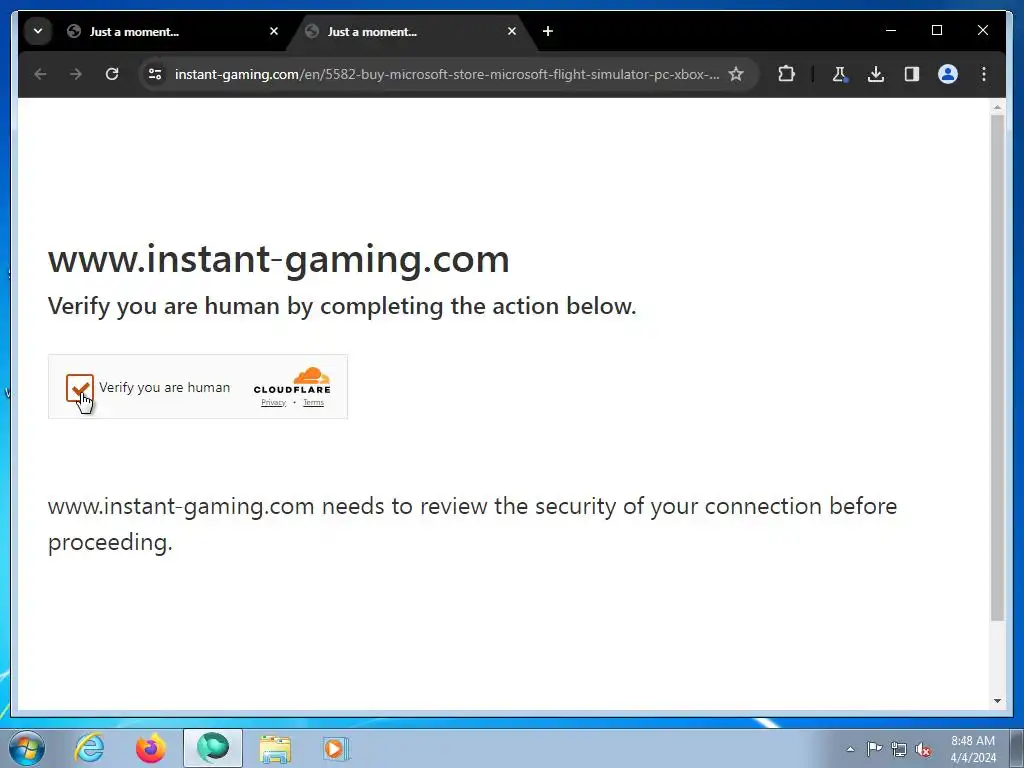
Task: Open the Cloudflare Privacy link
Action: pos(274,402)
